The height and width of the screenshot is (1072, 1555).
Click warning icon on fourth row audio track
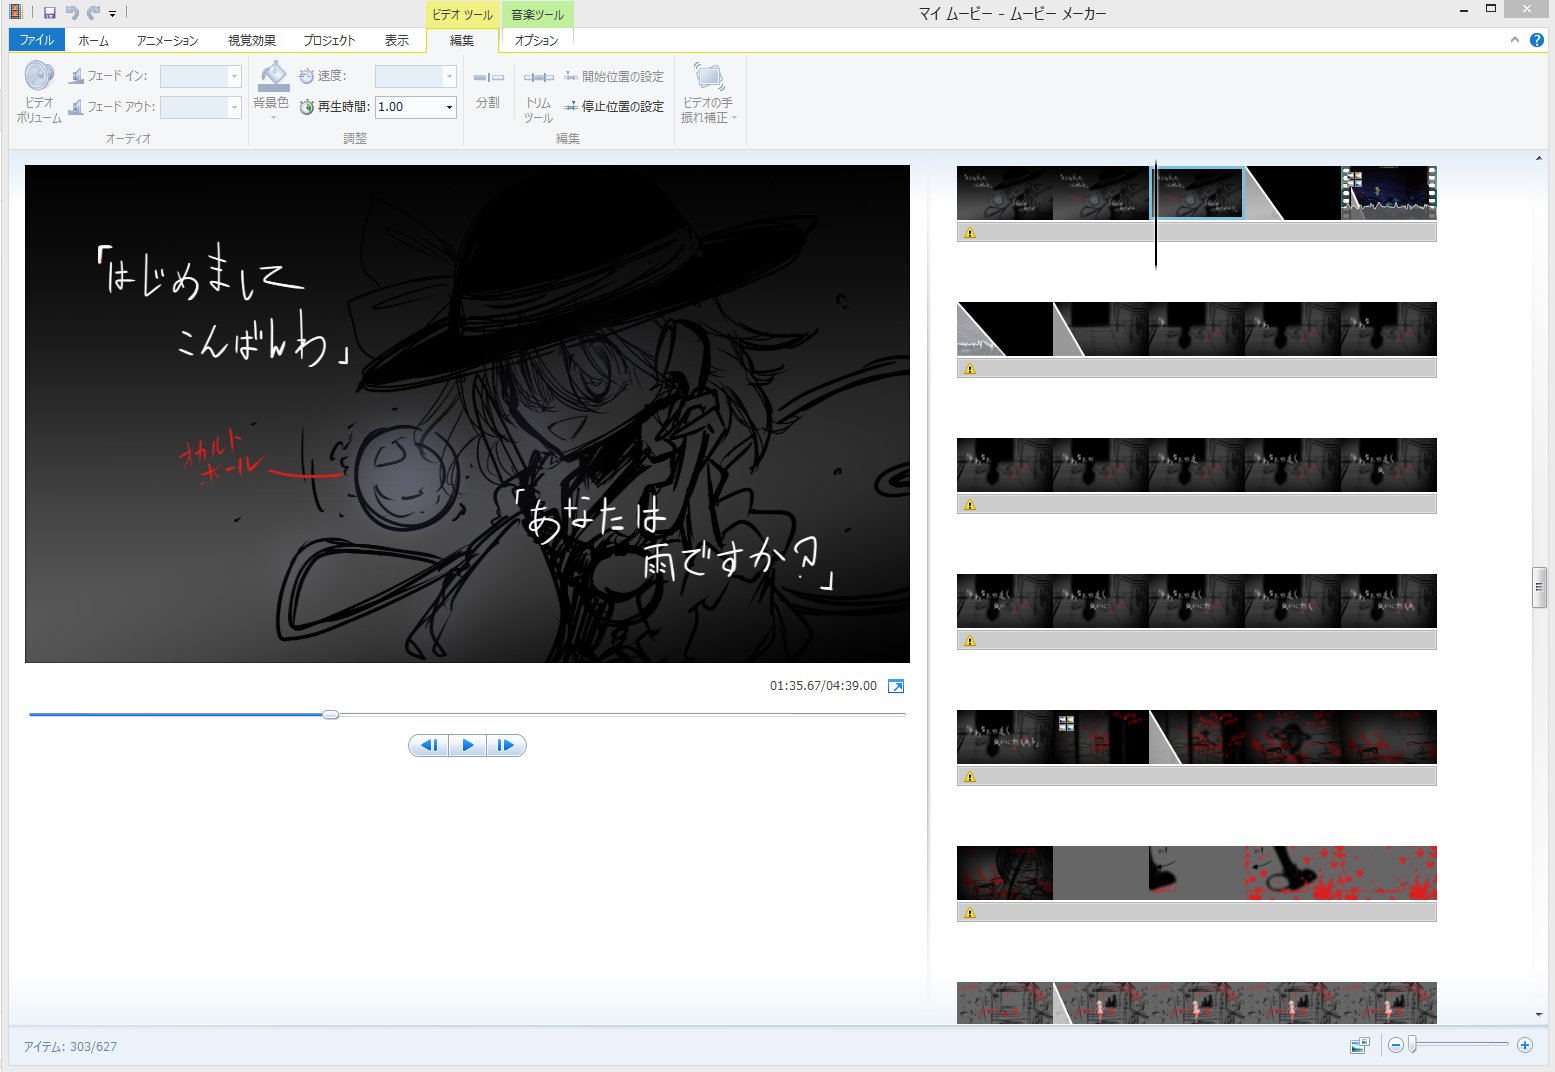[x=969, y=640]
